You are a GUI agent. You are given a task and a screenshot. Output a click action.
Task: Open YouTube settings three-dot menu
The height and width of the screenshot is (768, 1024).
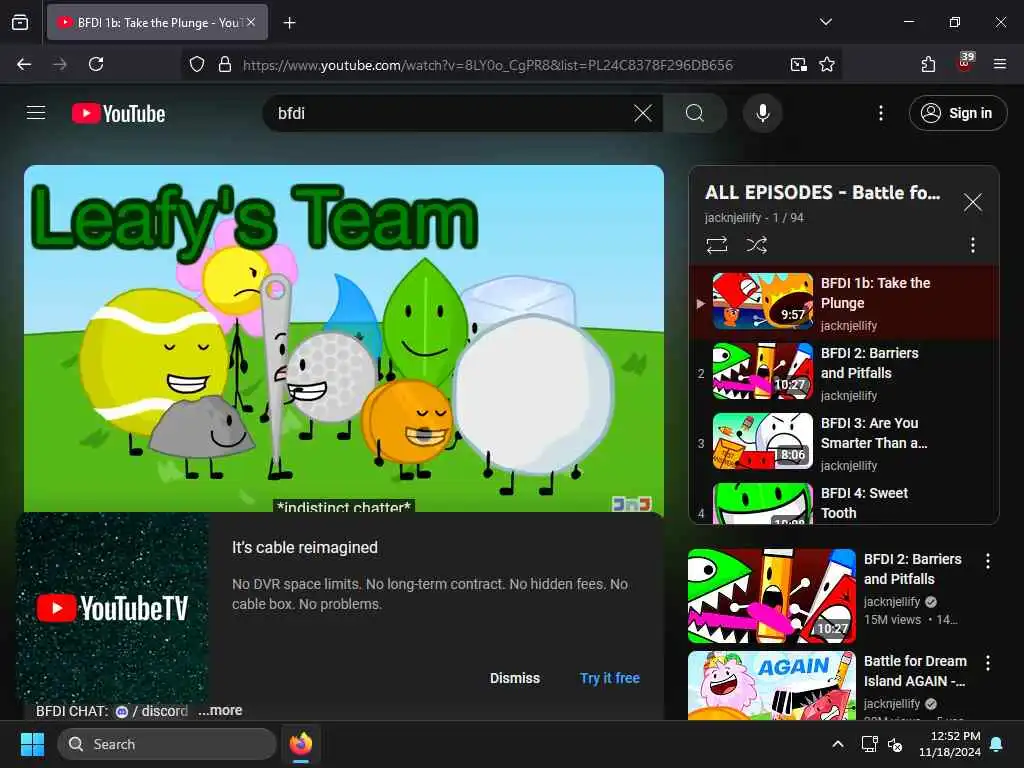pos(880,113)
